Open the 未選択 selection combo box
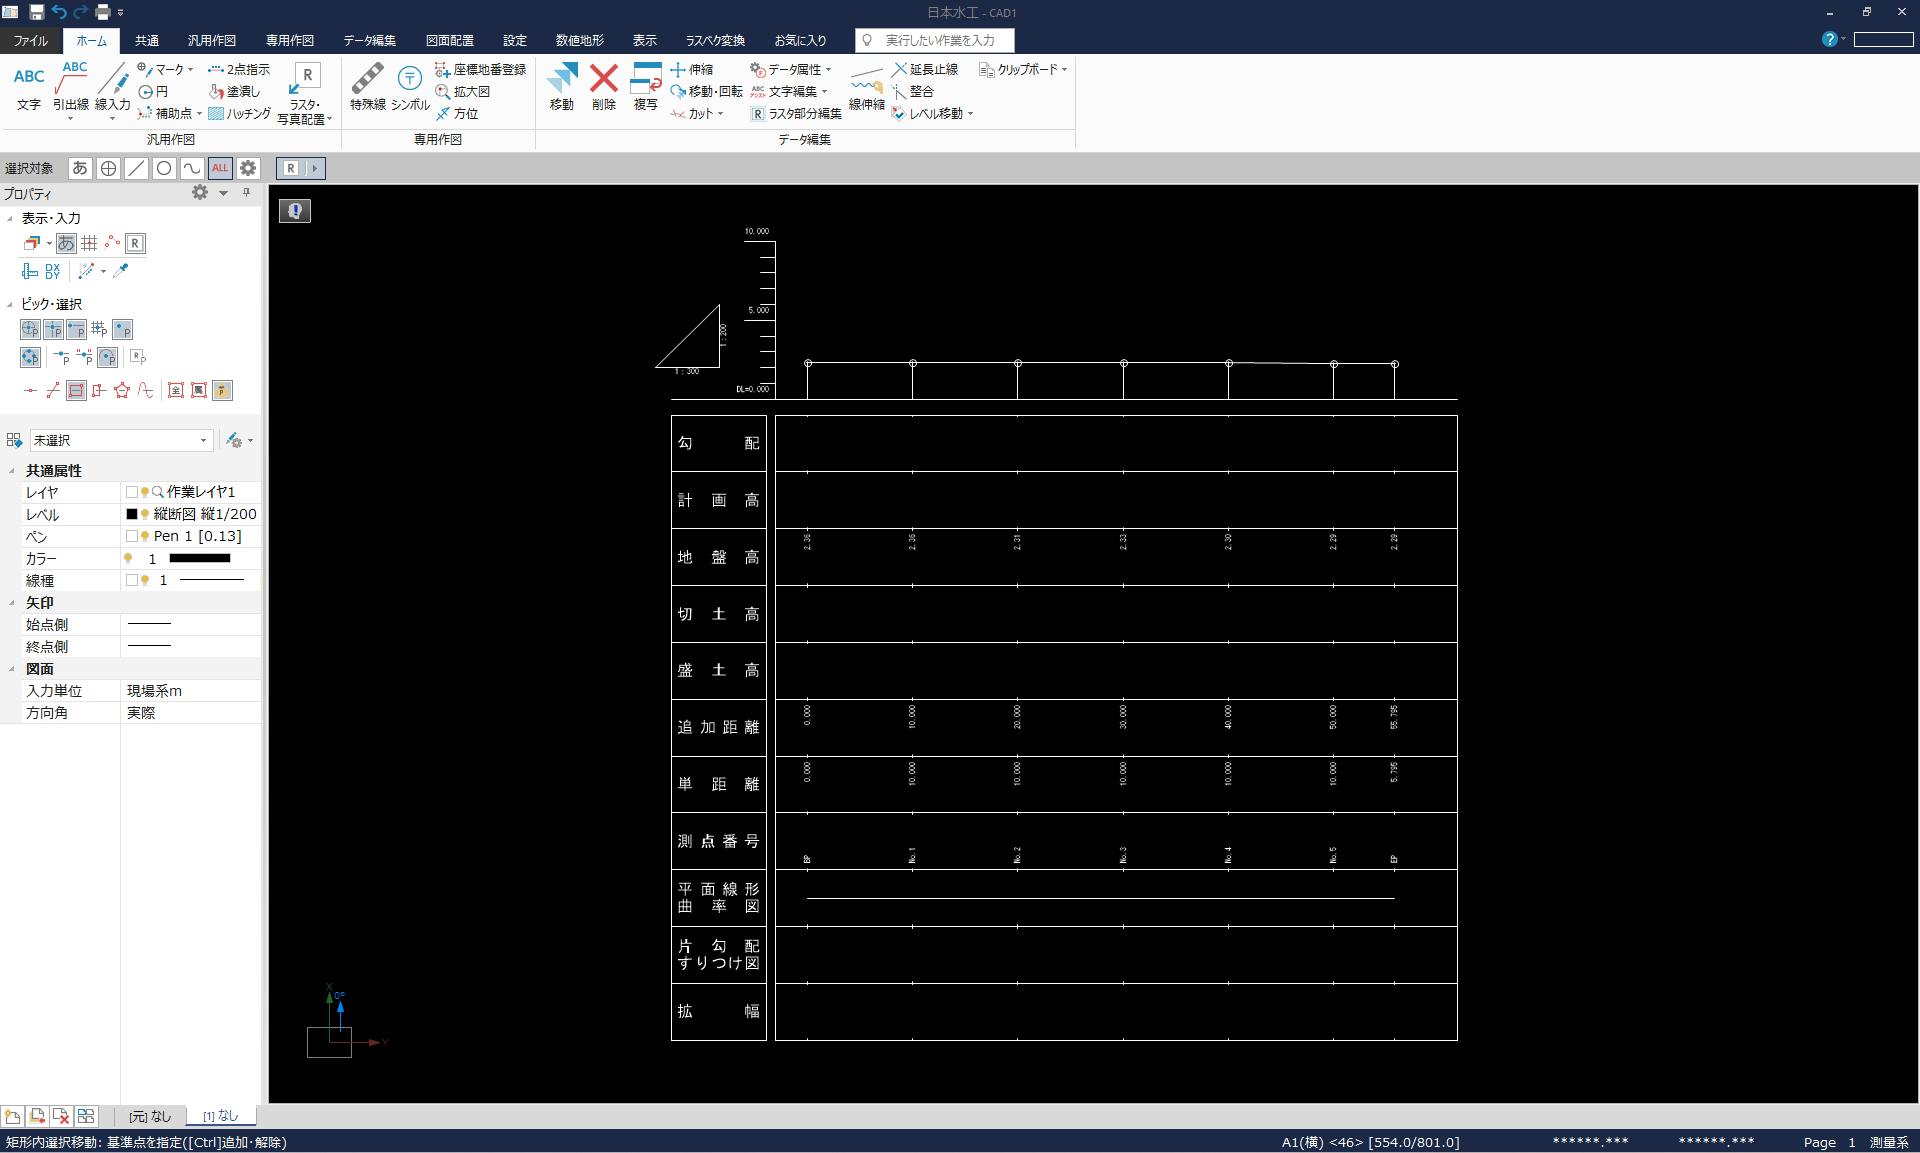Viewport: 1920px width, 1153px height. pos(120,440)
